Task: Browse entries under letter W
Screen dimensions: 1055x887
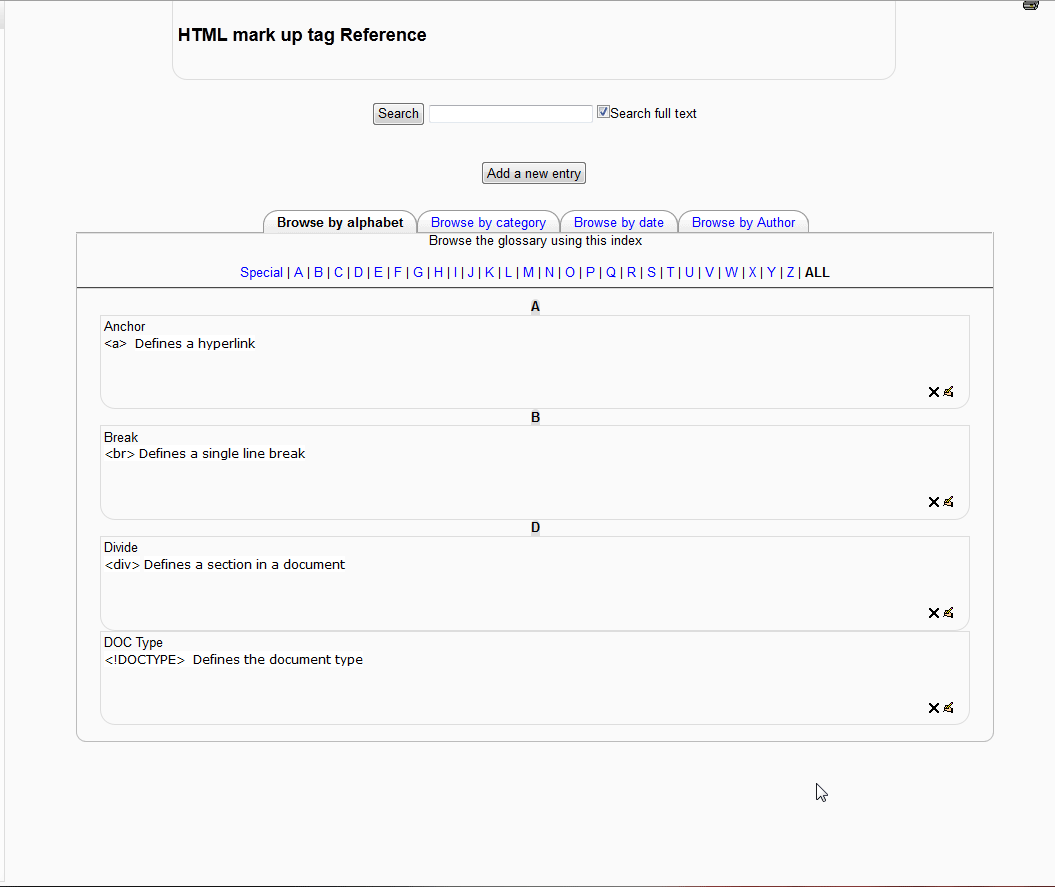Action: tap(731, 272)
